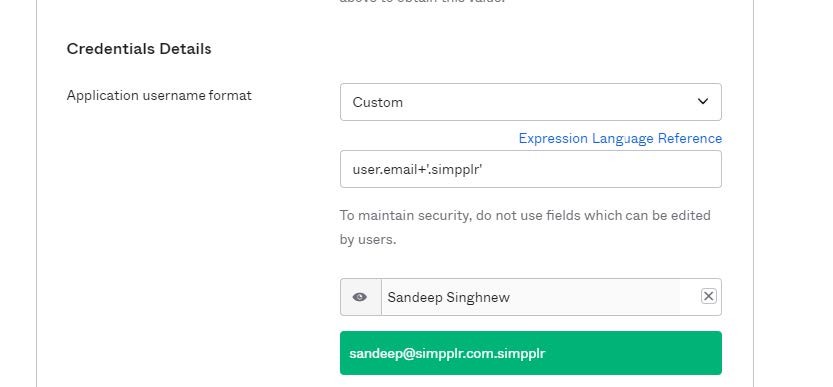Click the Credentials Details section heading
This screenshot has height=387, width=833.
click(139, 49)
